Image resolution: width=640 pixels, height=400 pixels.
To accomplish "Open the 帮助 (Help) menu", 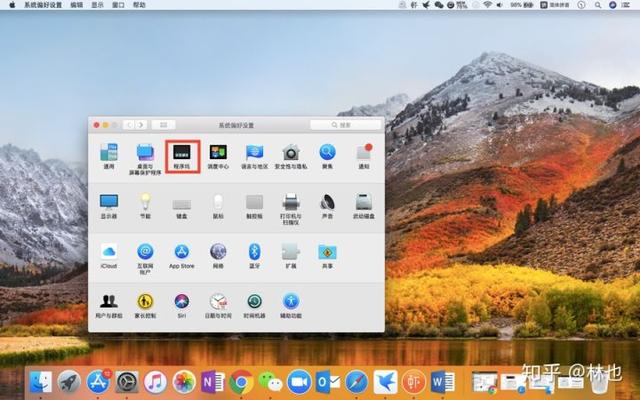I will pos(139,5).
